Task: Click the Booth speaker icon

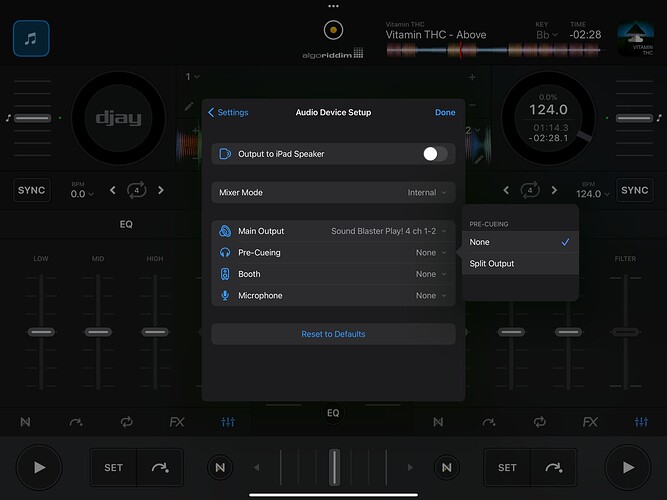Action: click(225, 274)
